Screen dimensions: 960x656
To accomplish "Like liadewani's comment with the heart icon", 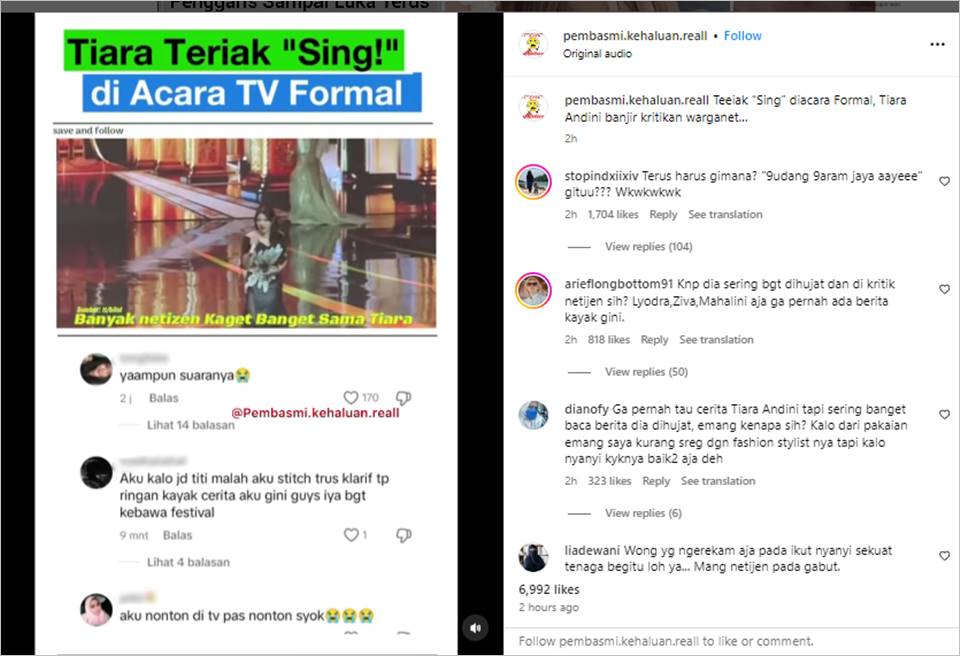I will click(x=944, y=556).
